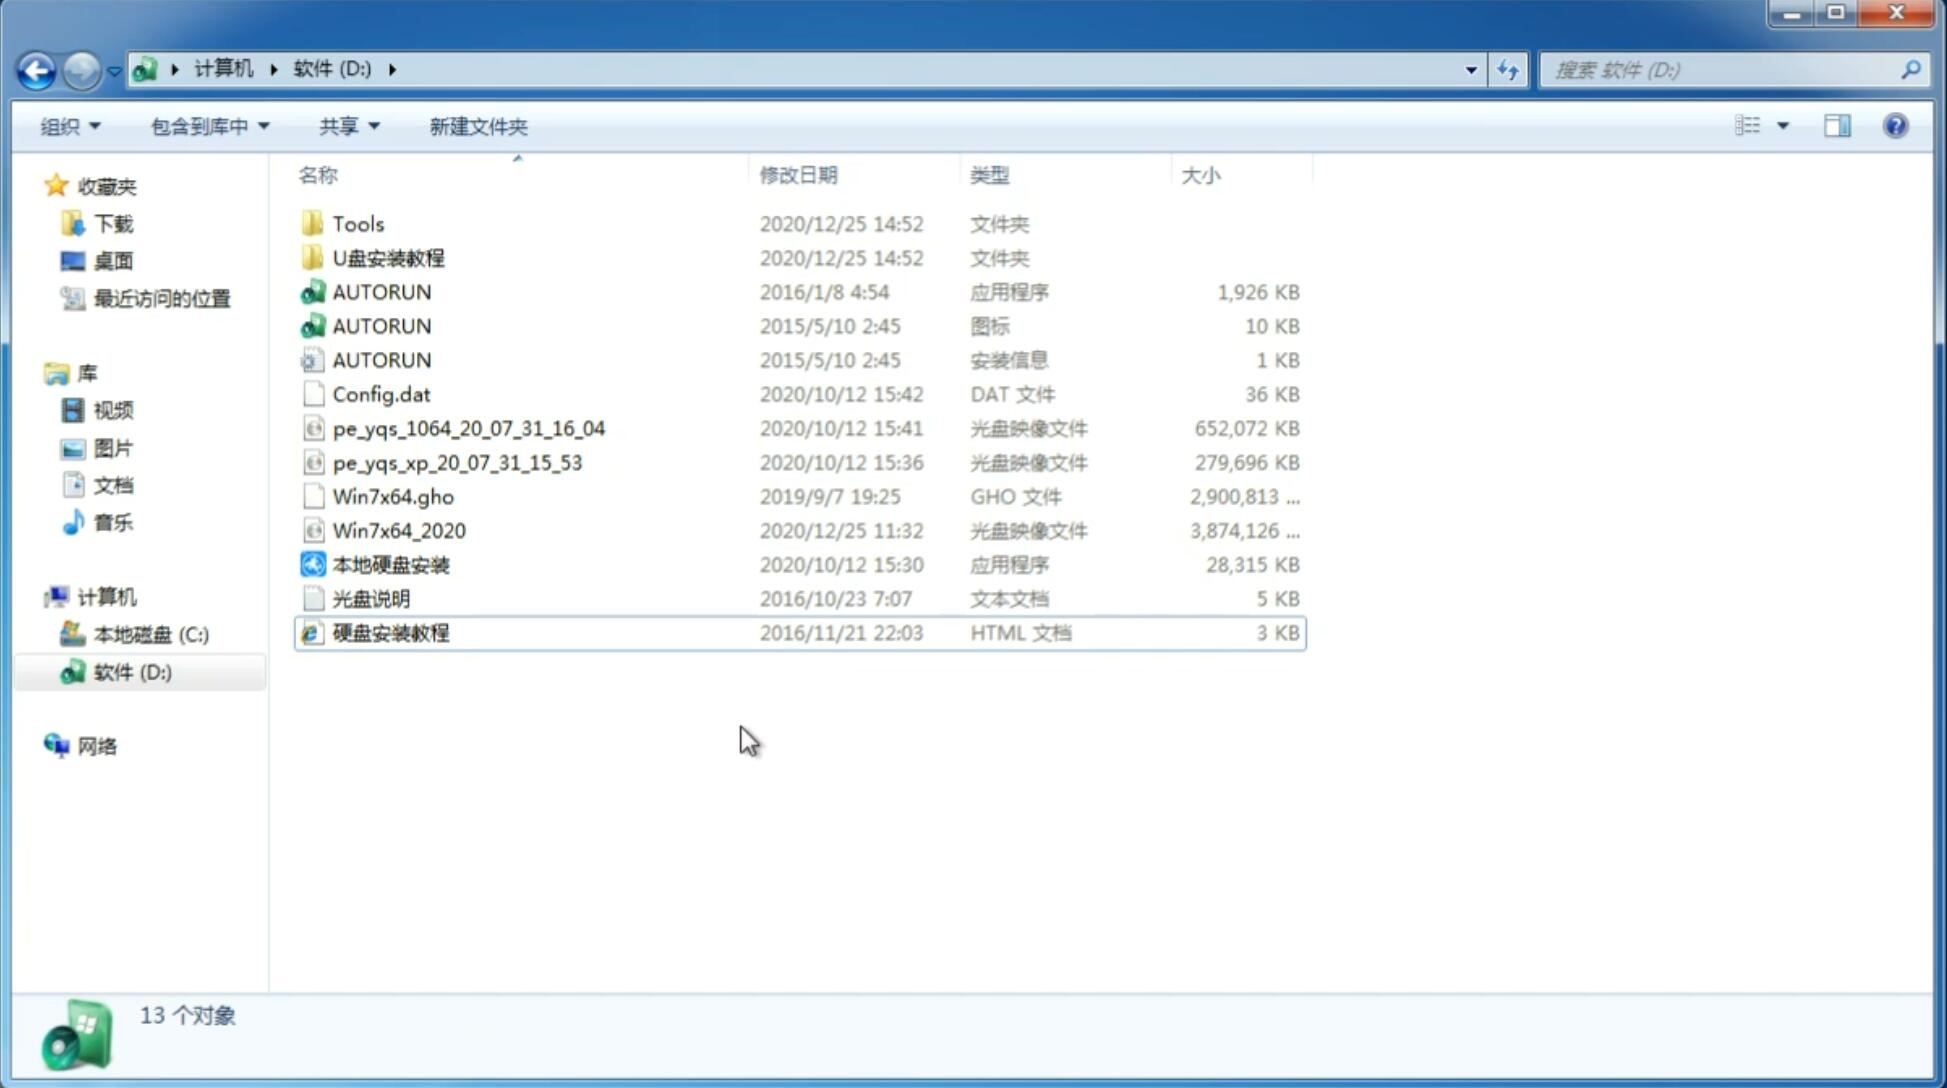Open the U盘安装教程 folder
This screenshot has width=1947, height=1088.
(x=389, y=258)
